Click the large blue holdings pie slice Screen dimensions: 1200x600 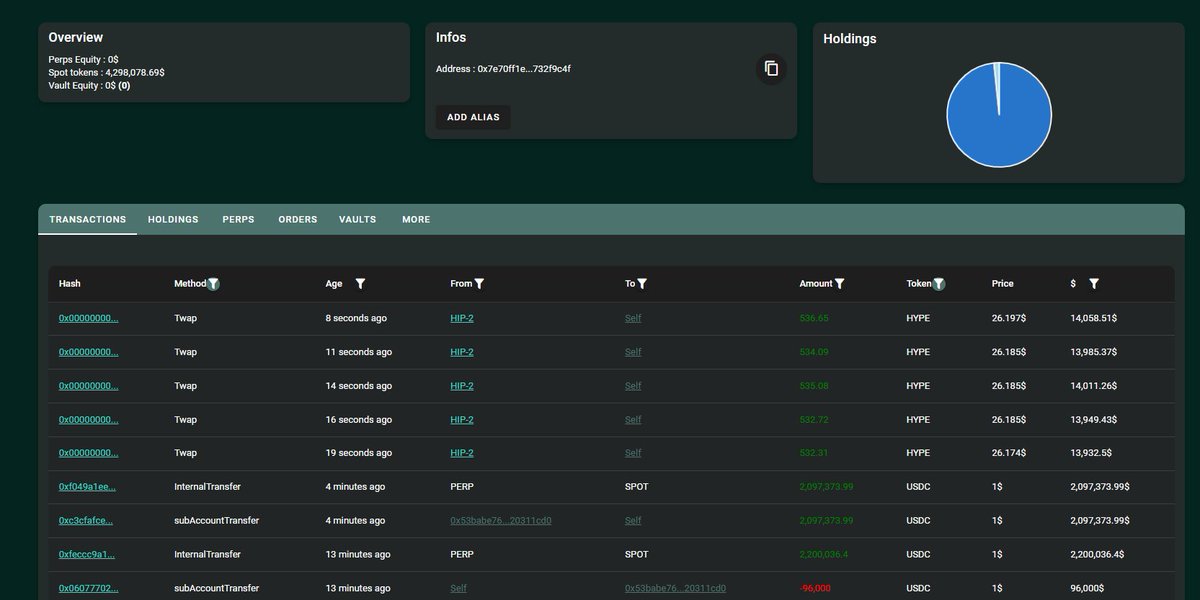click(1000, 130)
